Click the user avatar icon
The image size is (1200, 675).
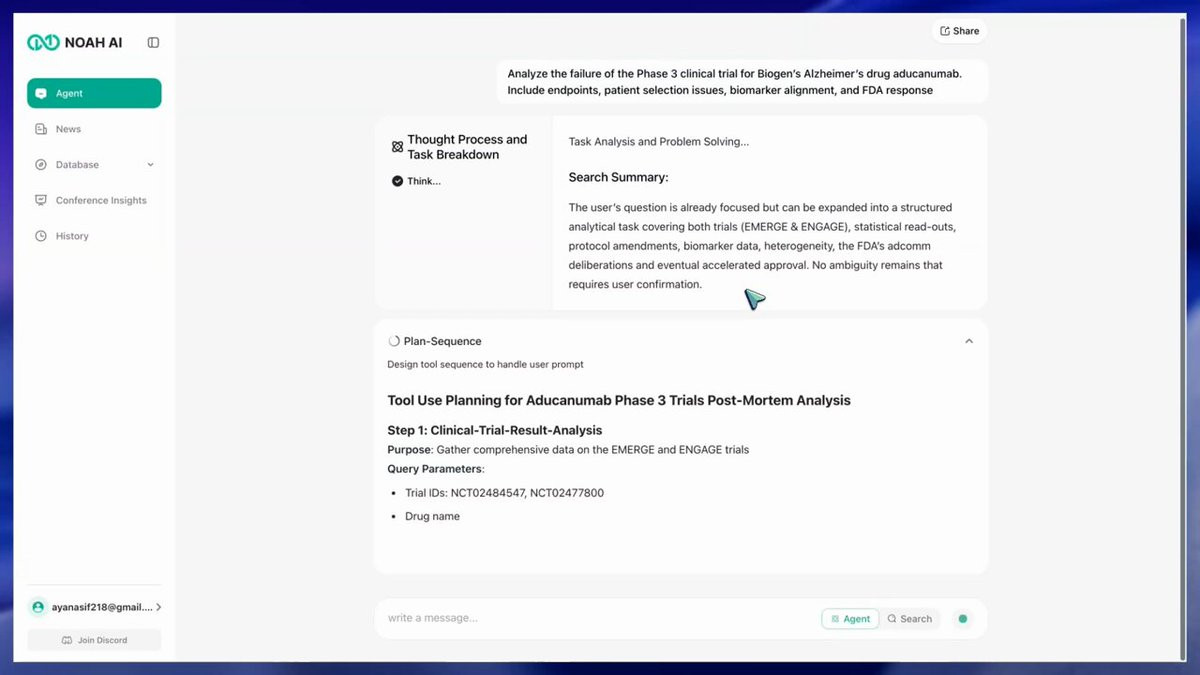pos(38,607)
